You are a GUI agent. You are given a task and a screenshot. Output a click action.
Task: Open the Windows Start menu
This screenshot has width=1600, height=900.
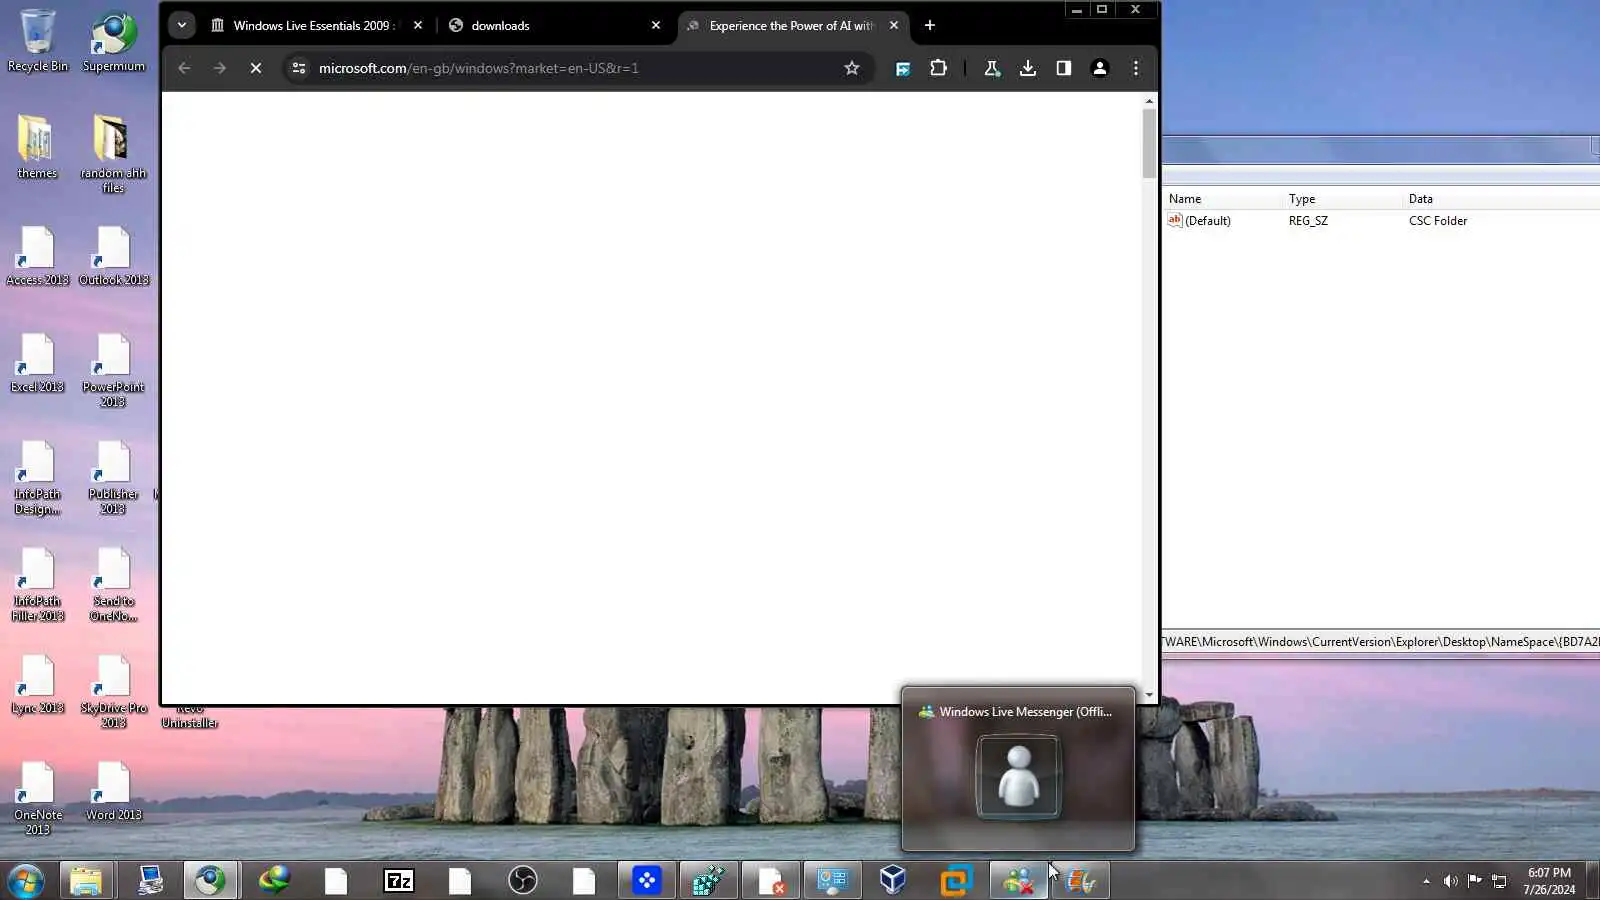click(25, 881)
